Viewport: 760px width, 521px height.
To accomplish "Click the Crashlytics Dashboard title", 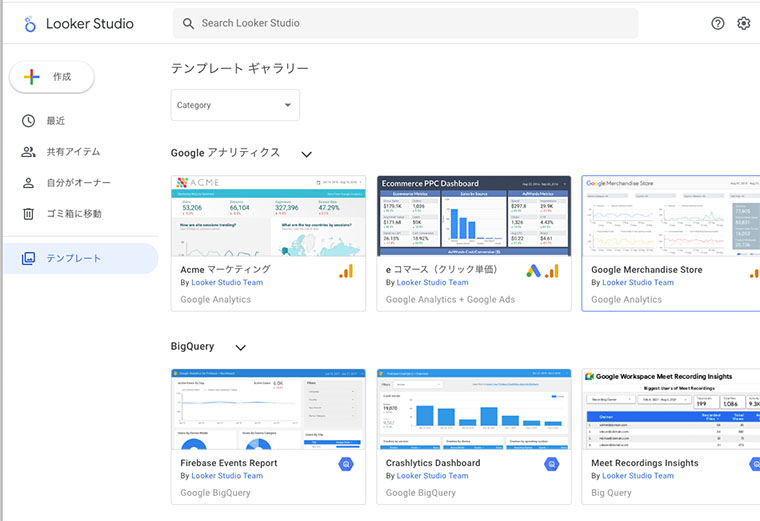I will 433,463.
